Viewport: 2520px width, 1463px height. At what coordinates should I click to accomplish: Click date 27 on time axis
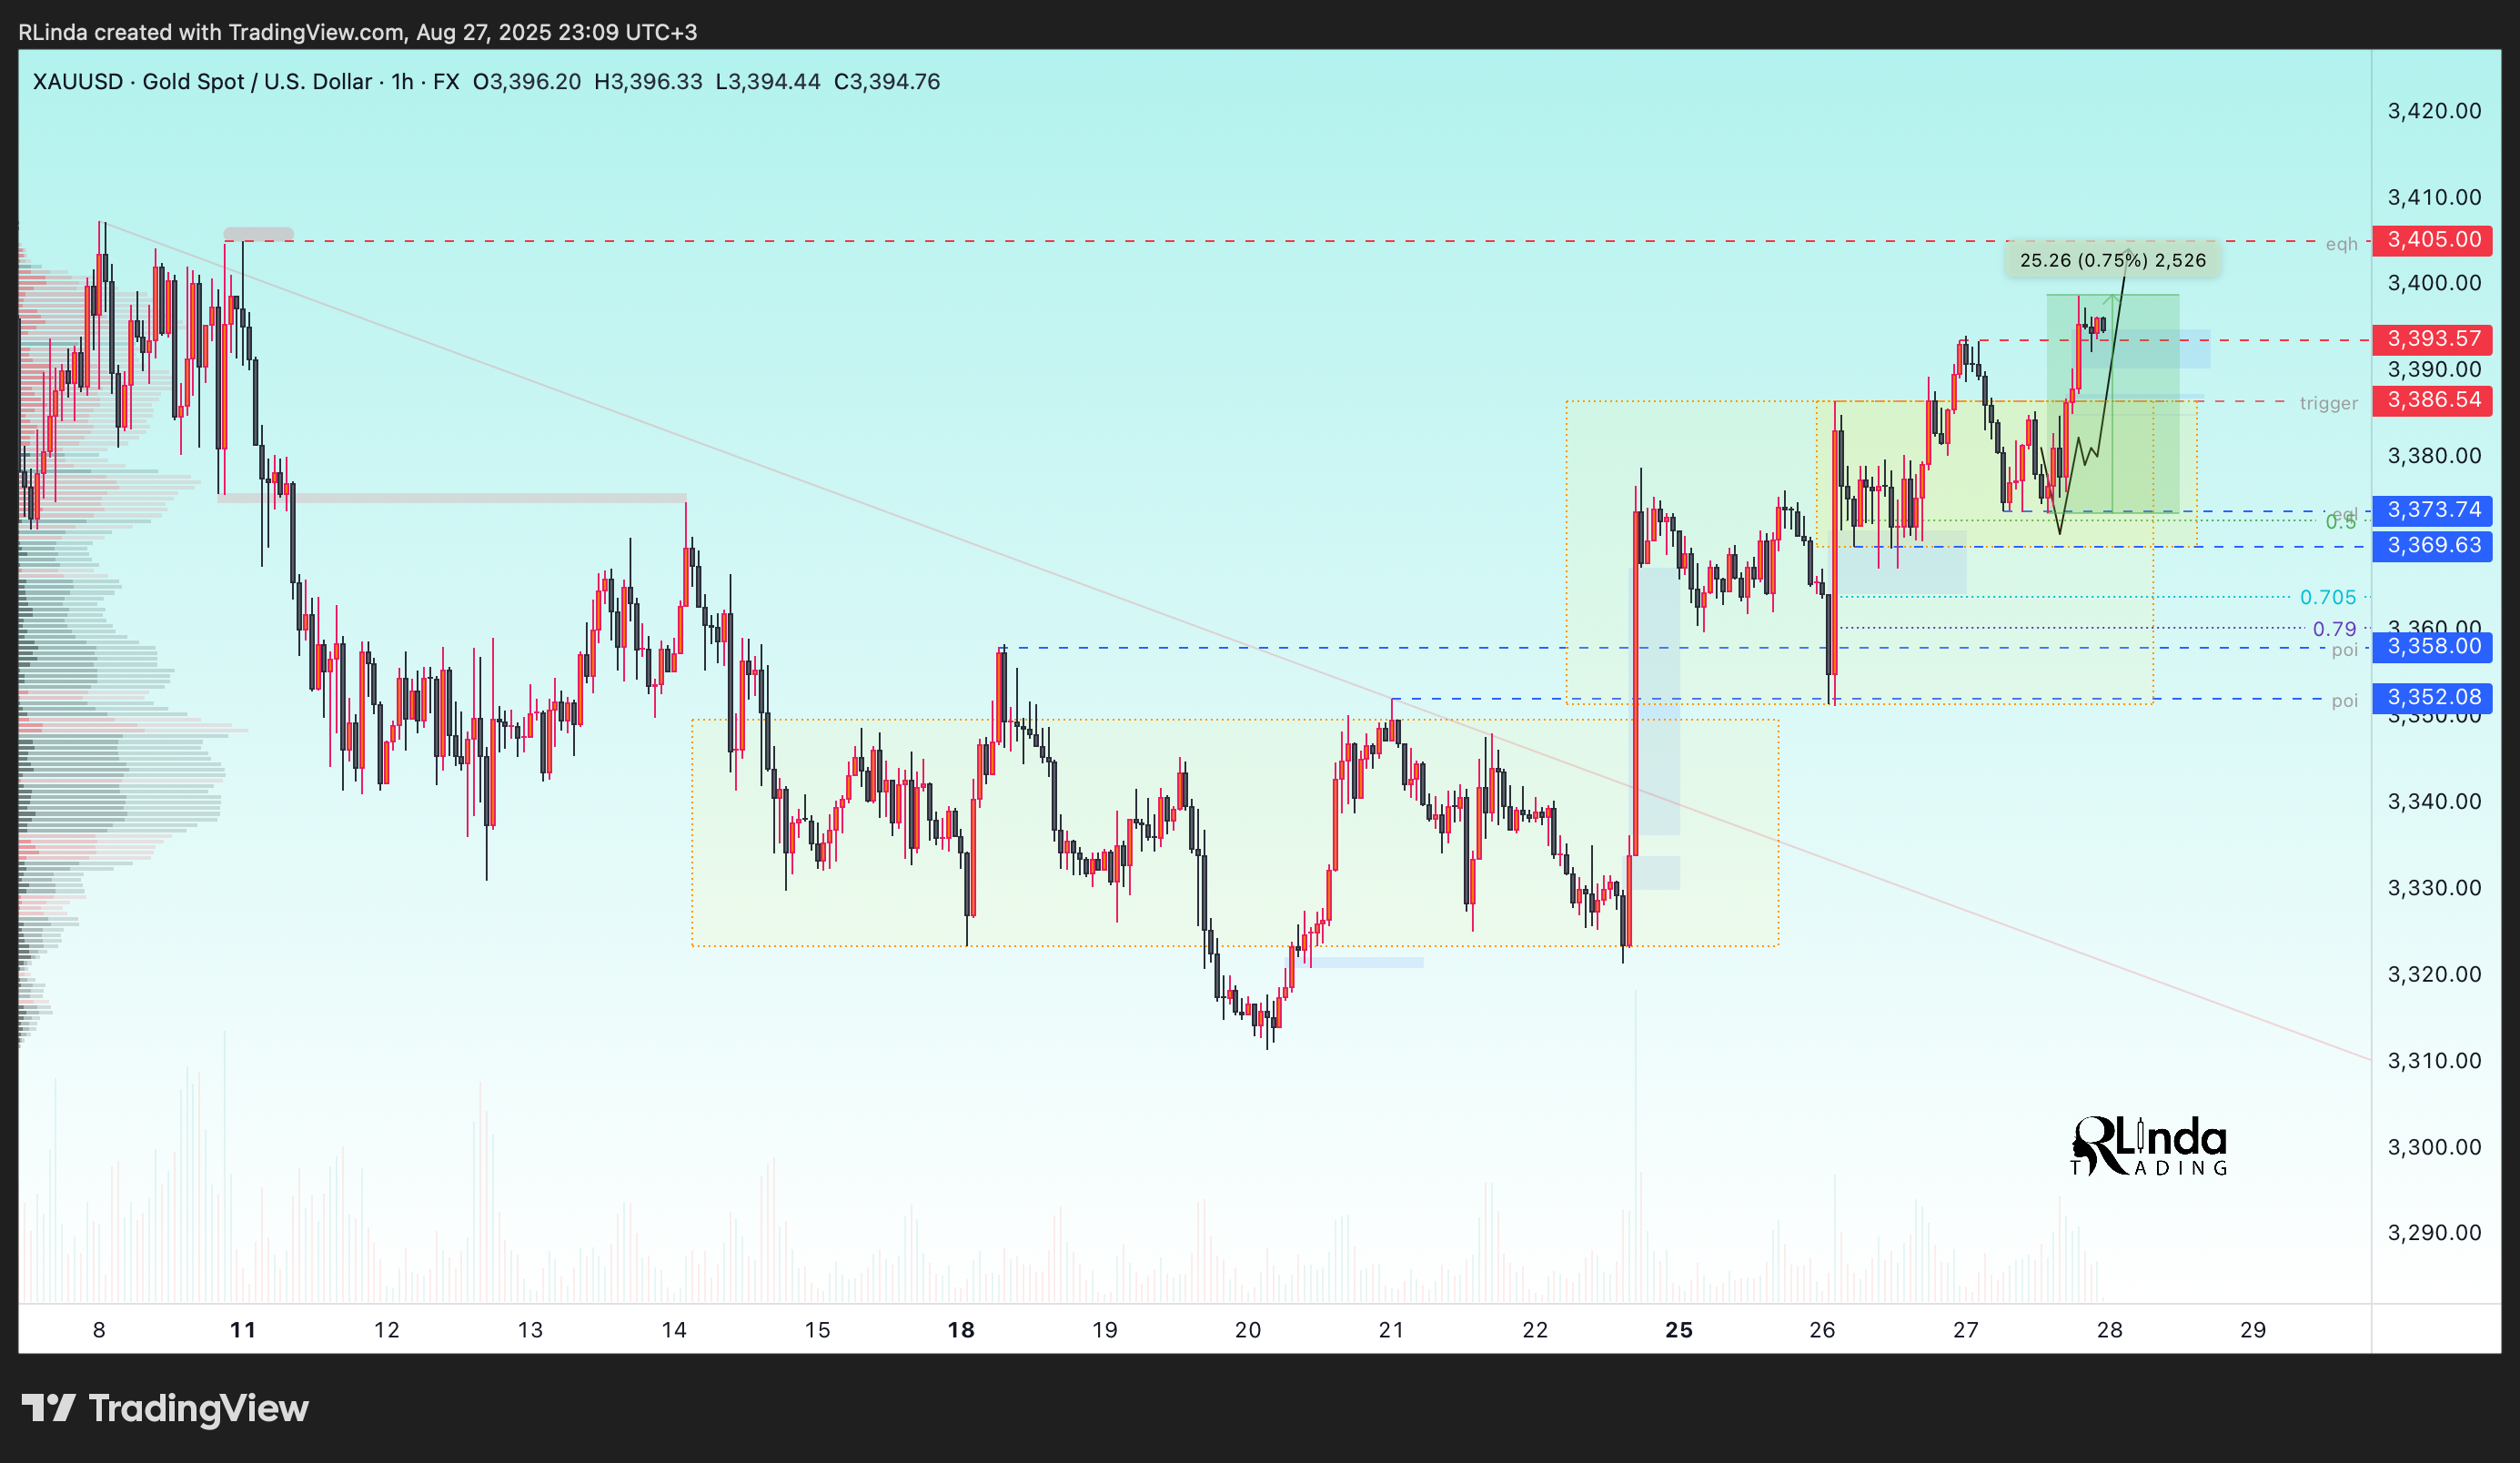point(1966,1330)
